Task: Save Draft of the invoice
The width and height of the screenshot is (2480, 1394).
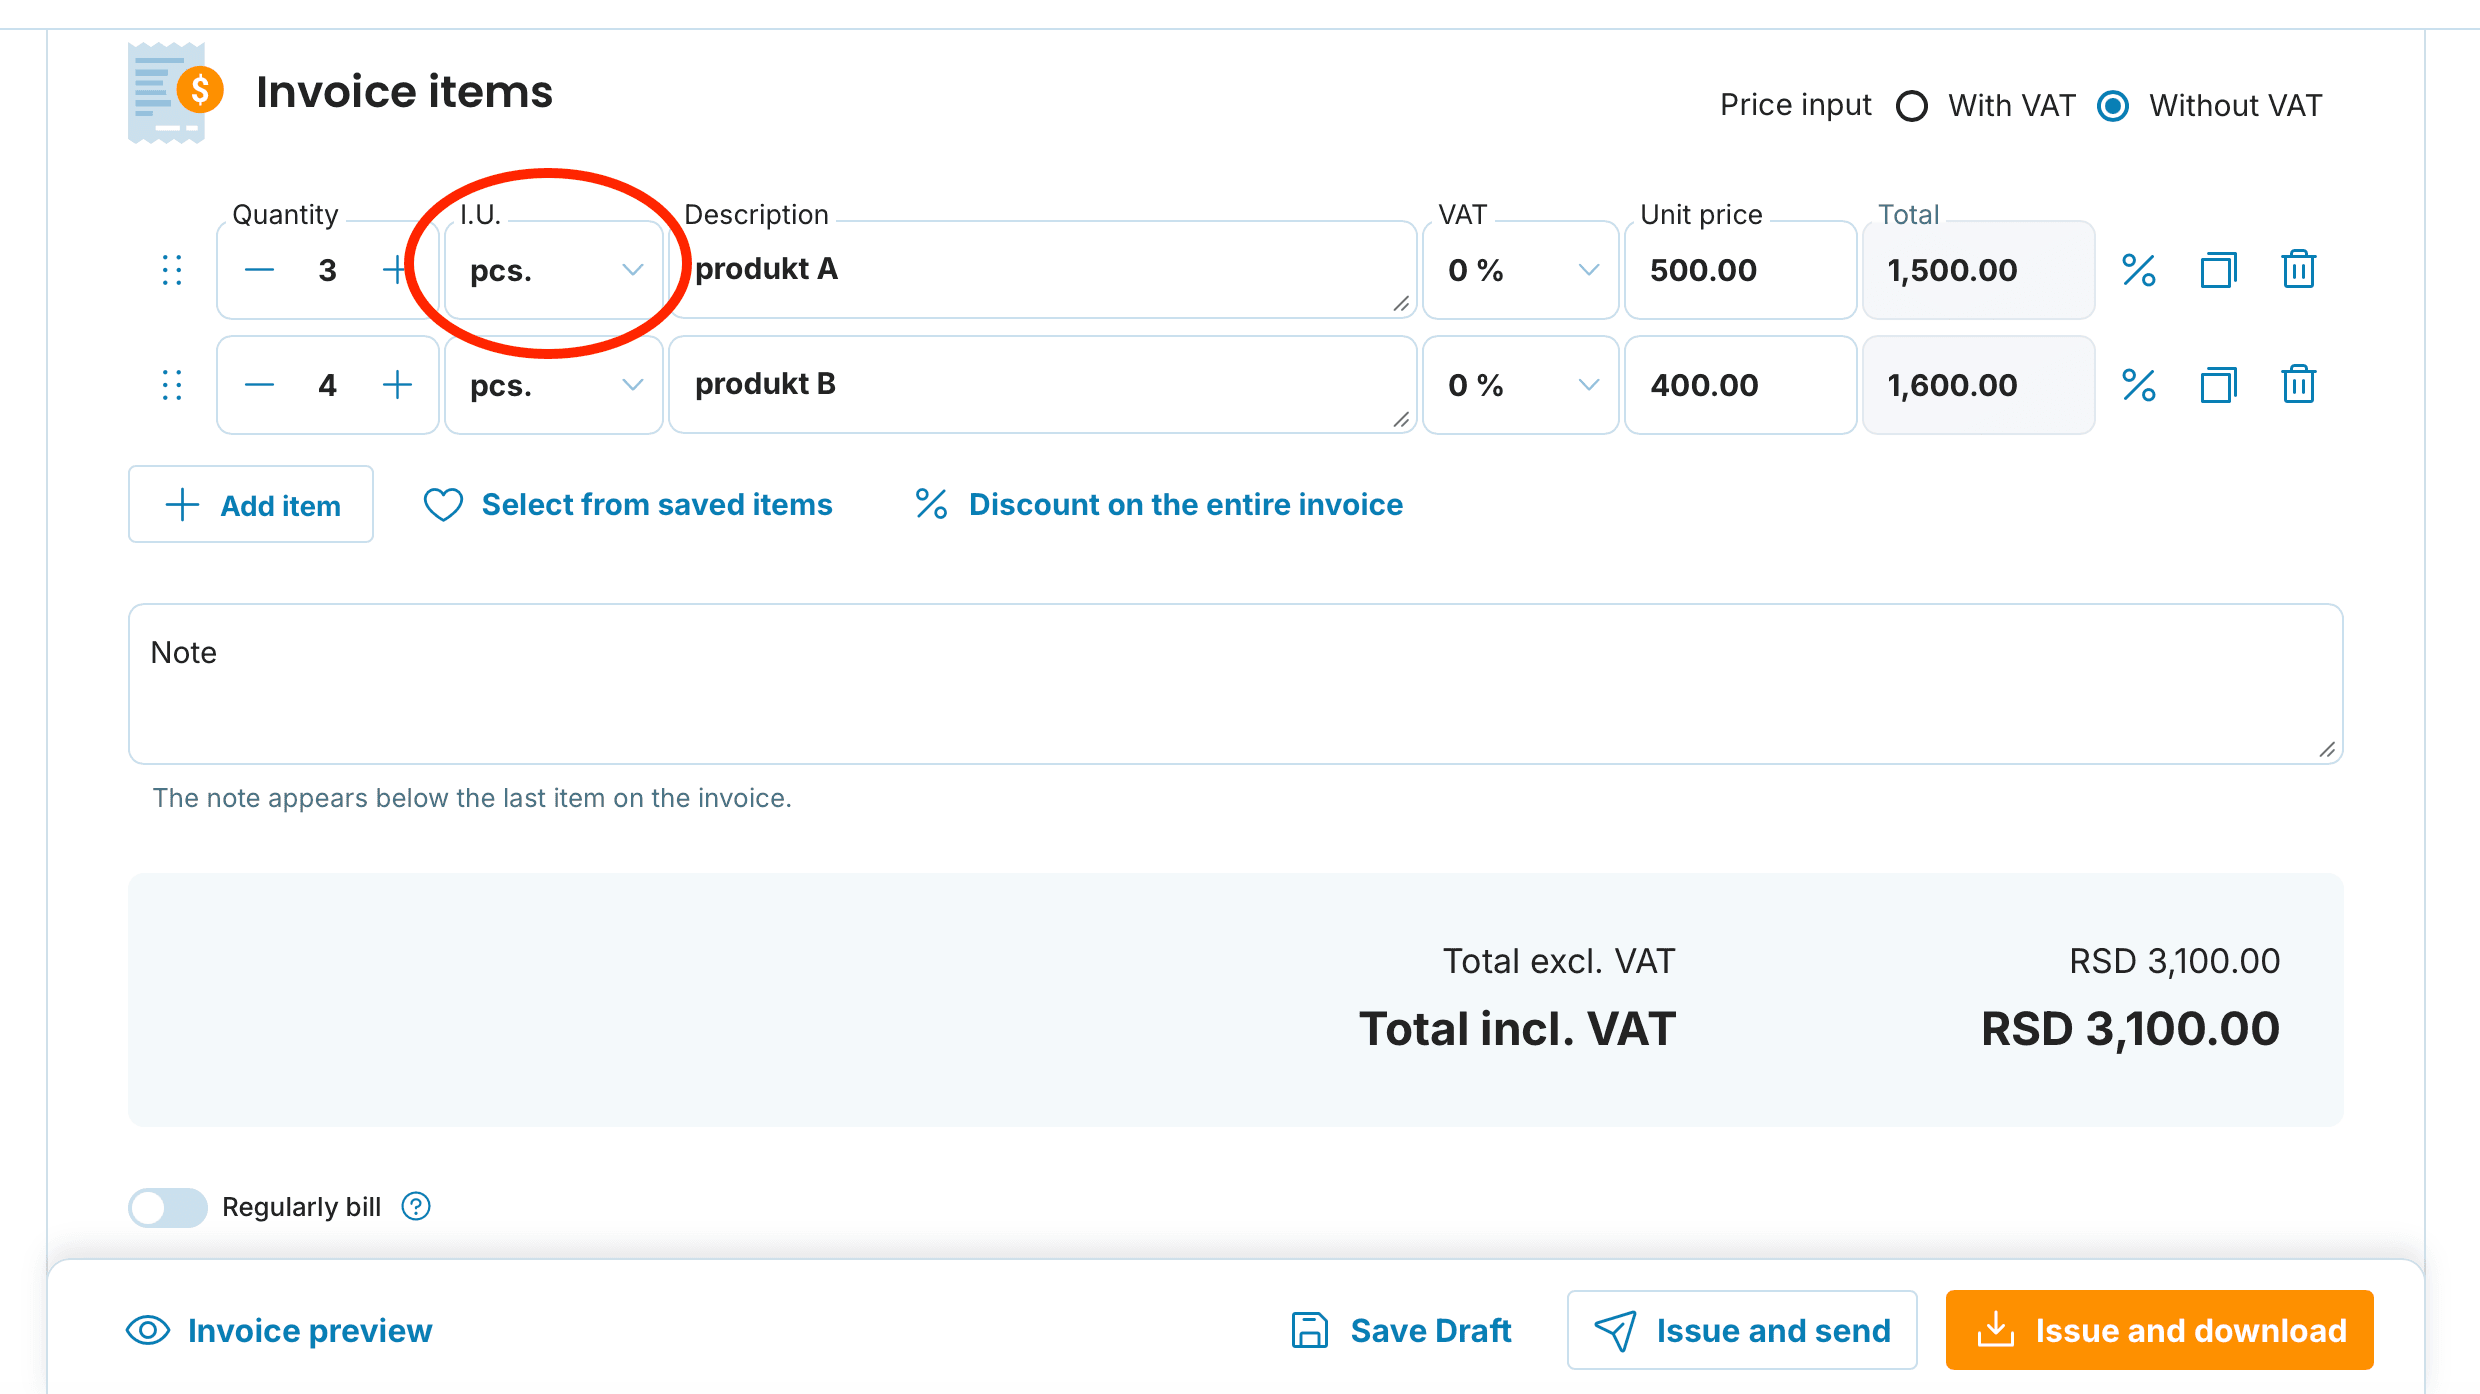Action: (x=1401, y=1331)
